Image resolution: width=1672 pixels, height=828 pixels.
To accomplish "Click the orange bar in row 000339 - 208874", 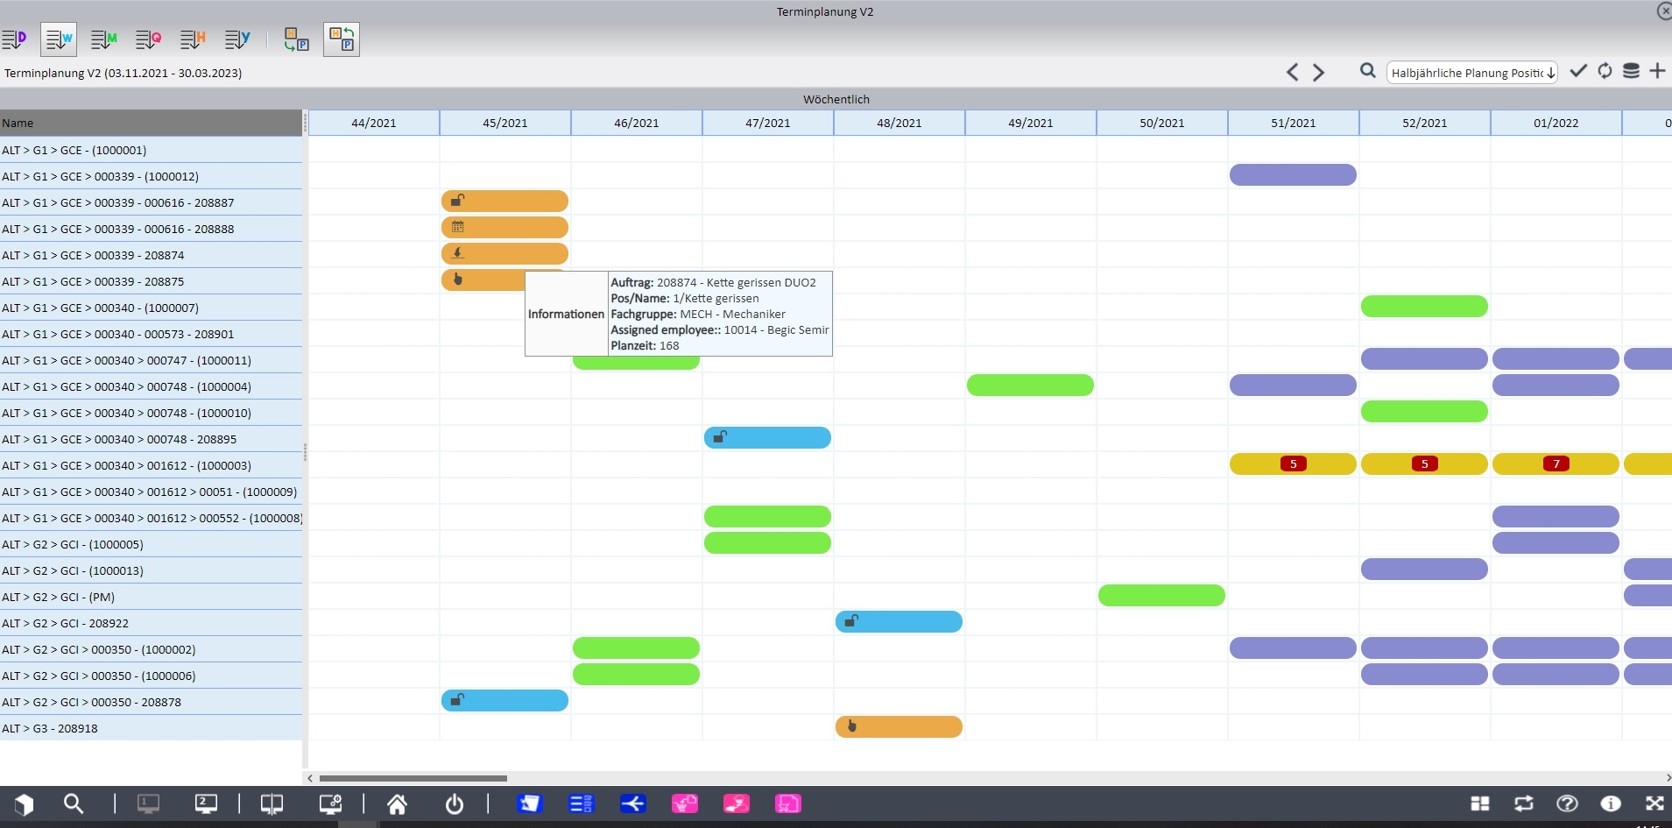I will coord(505,254).
